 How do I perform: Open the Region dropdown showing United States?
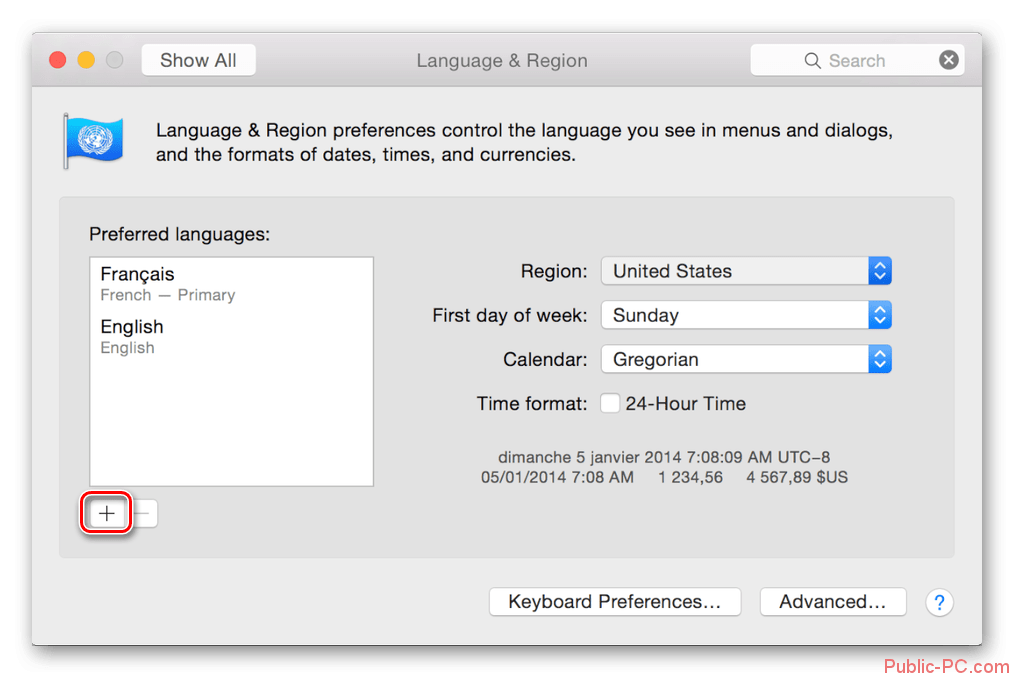[745, 271]
